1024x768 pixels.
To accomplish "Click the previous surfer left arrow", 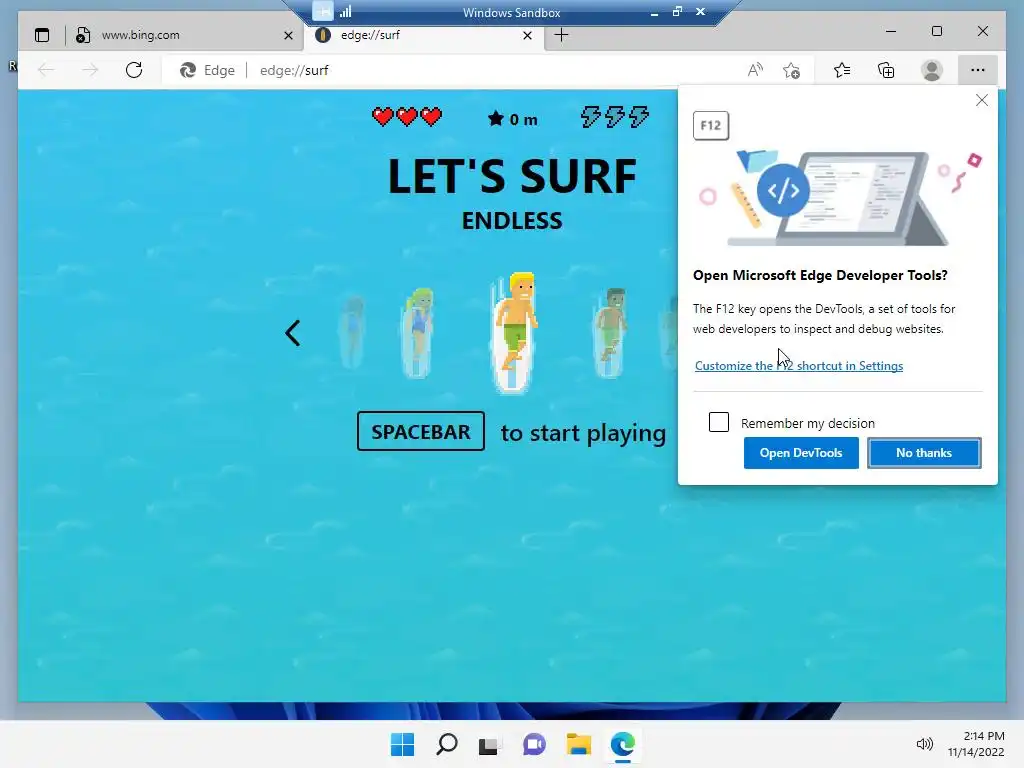I will click(x=293, y=333).
